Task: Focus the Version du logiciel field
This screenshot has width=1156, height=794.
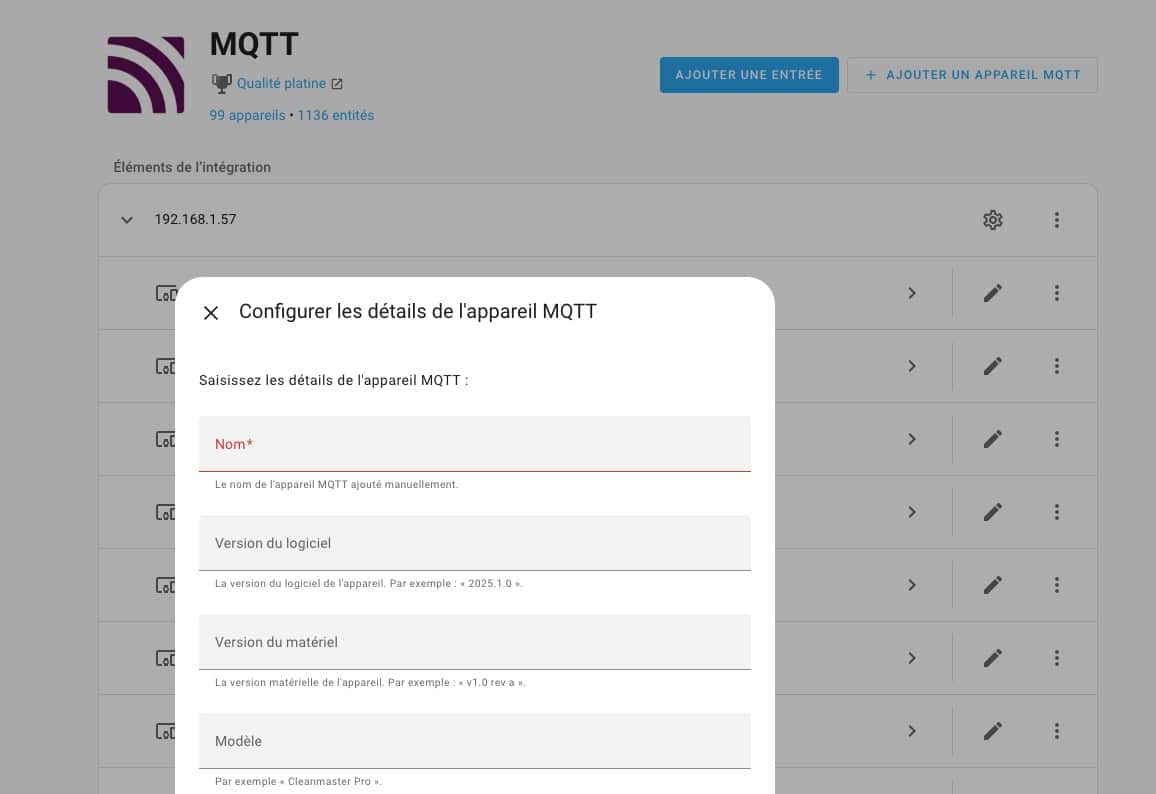Action: (x=475, y=543)
